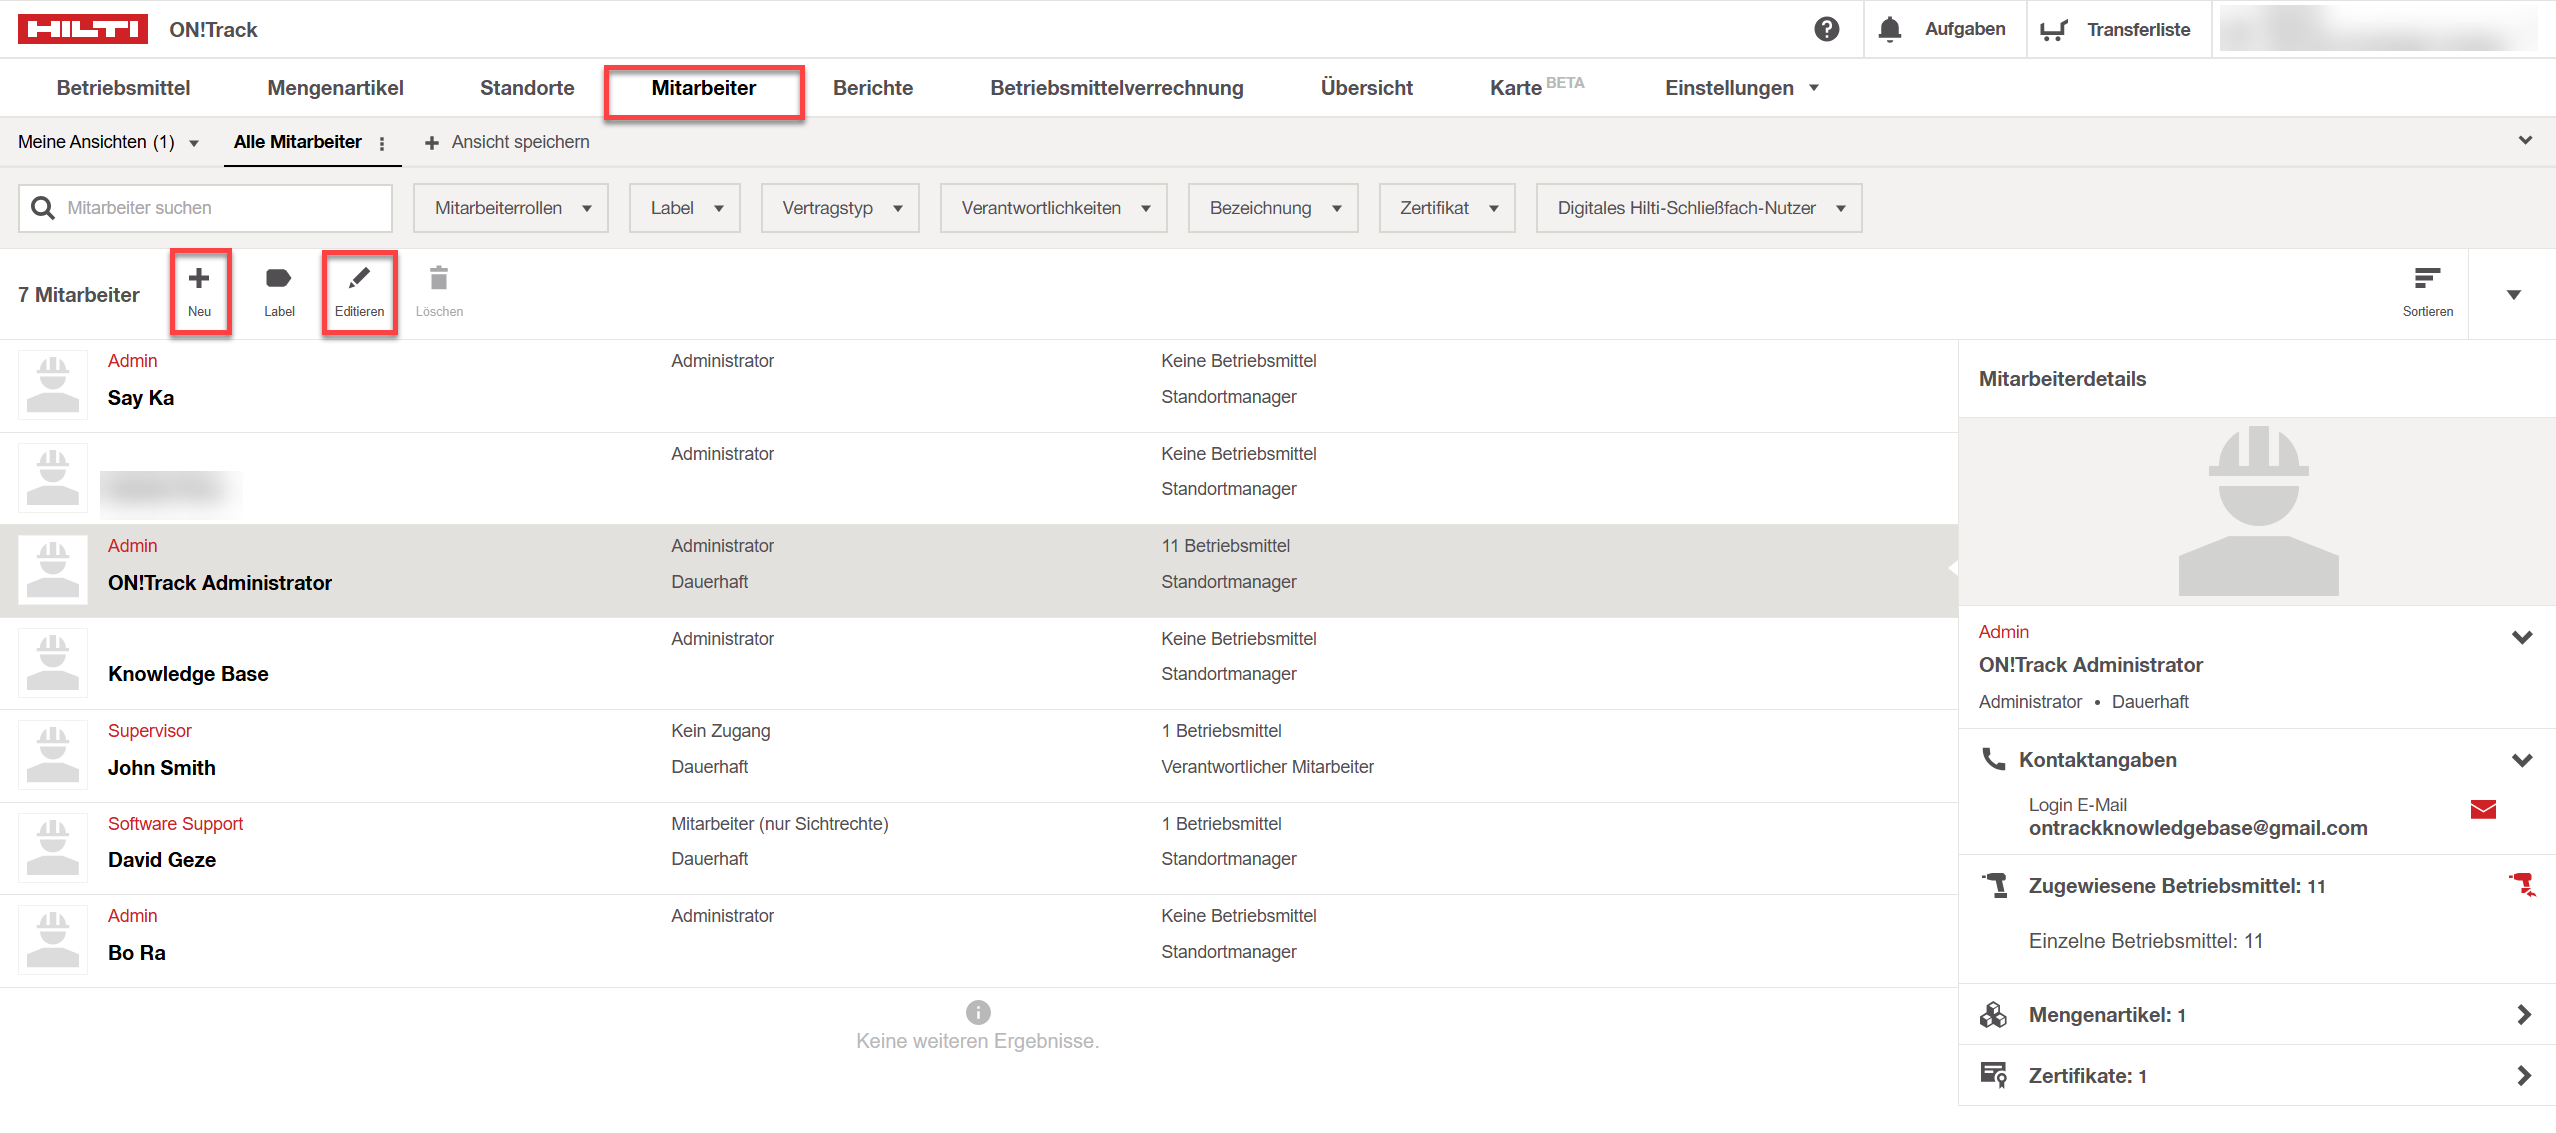Image resolution: width=2556 pixels, height=1133 pixels.
Task: Open Alle Mitarbeiter view options dots
Action: (x=382, y=143)
